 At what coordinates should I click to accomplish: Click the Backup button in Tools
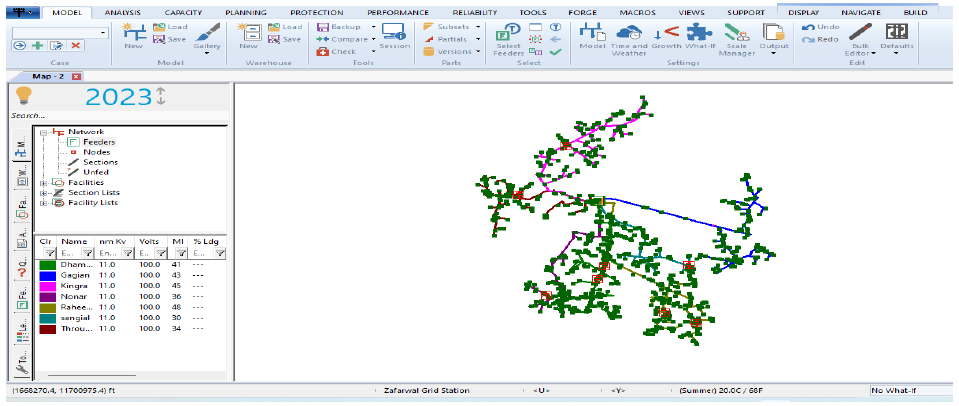point(343,26)
